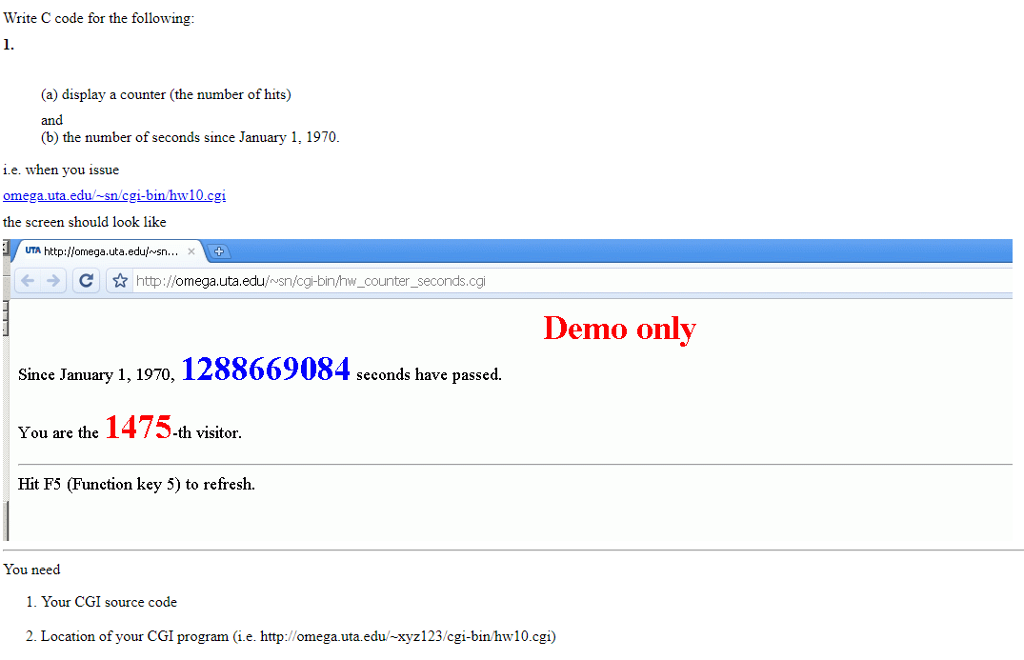1024x660 pixels.
Task: Click the UTA favicon on the browser tab
Action: [31, 251]
